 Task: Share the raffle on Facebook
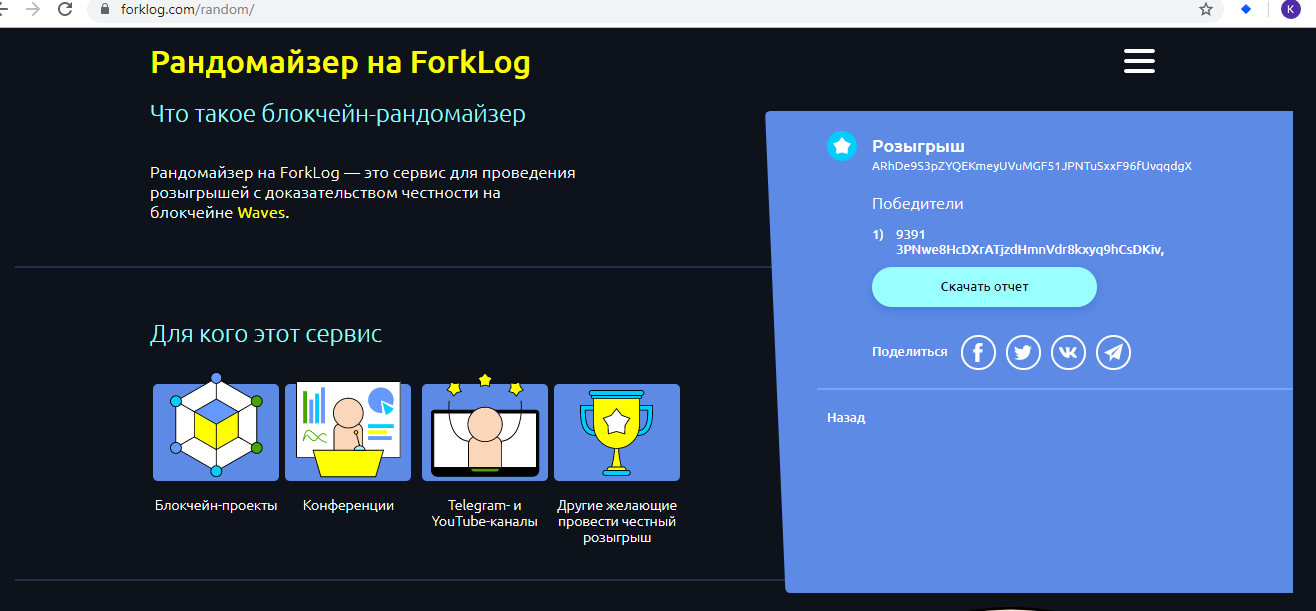coord(978,352)
